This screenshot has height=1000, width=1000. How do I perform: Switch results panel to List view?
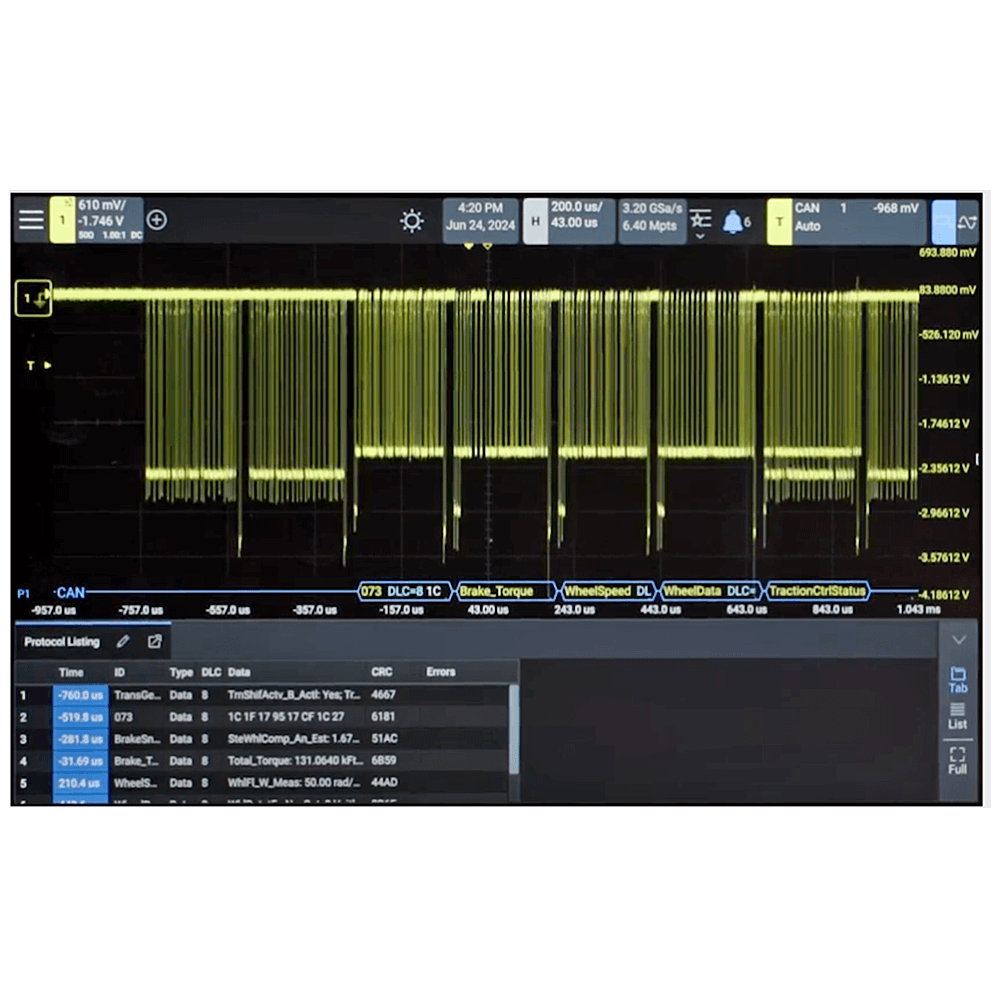(957, 716)
